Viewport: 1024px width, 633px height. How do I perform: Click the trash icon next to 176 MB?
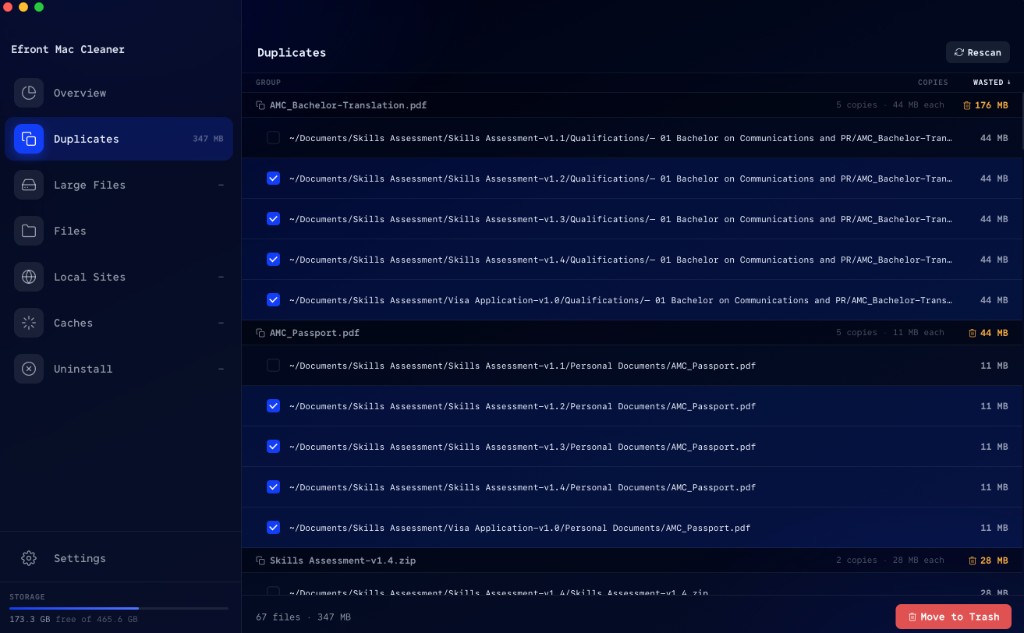(x=967, y=105)
